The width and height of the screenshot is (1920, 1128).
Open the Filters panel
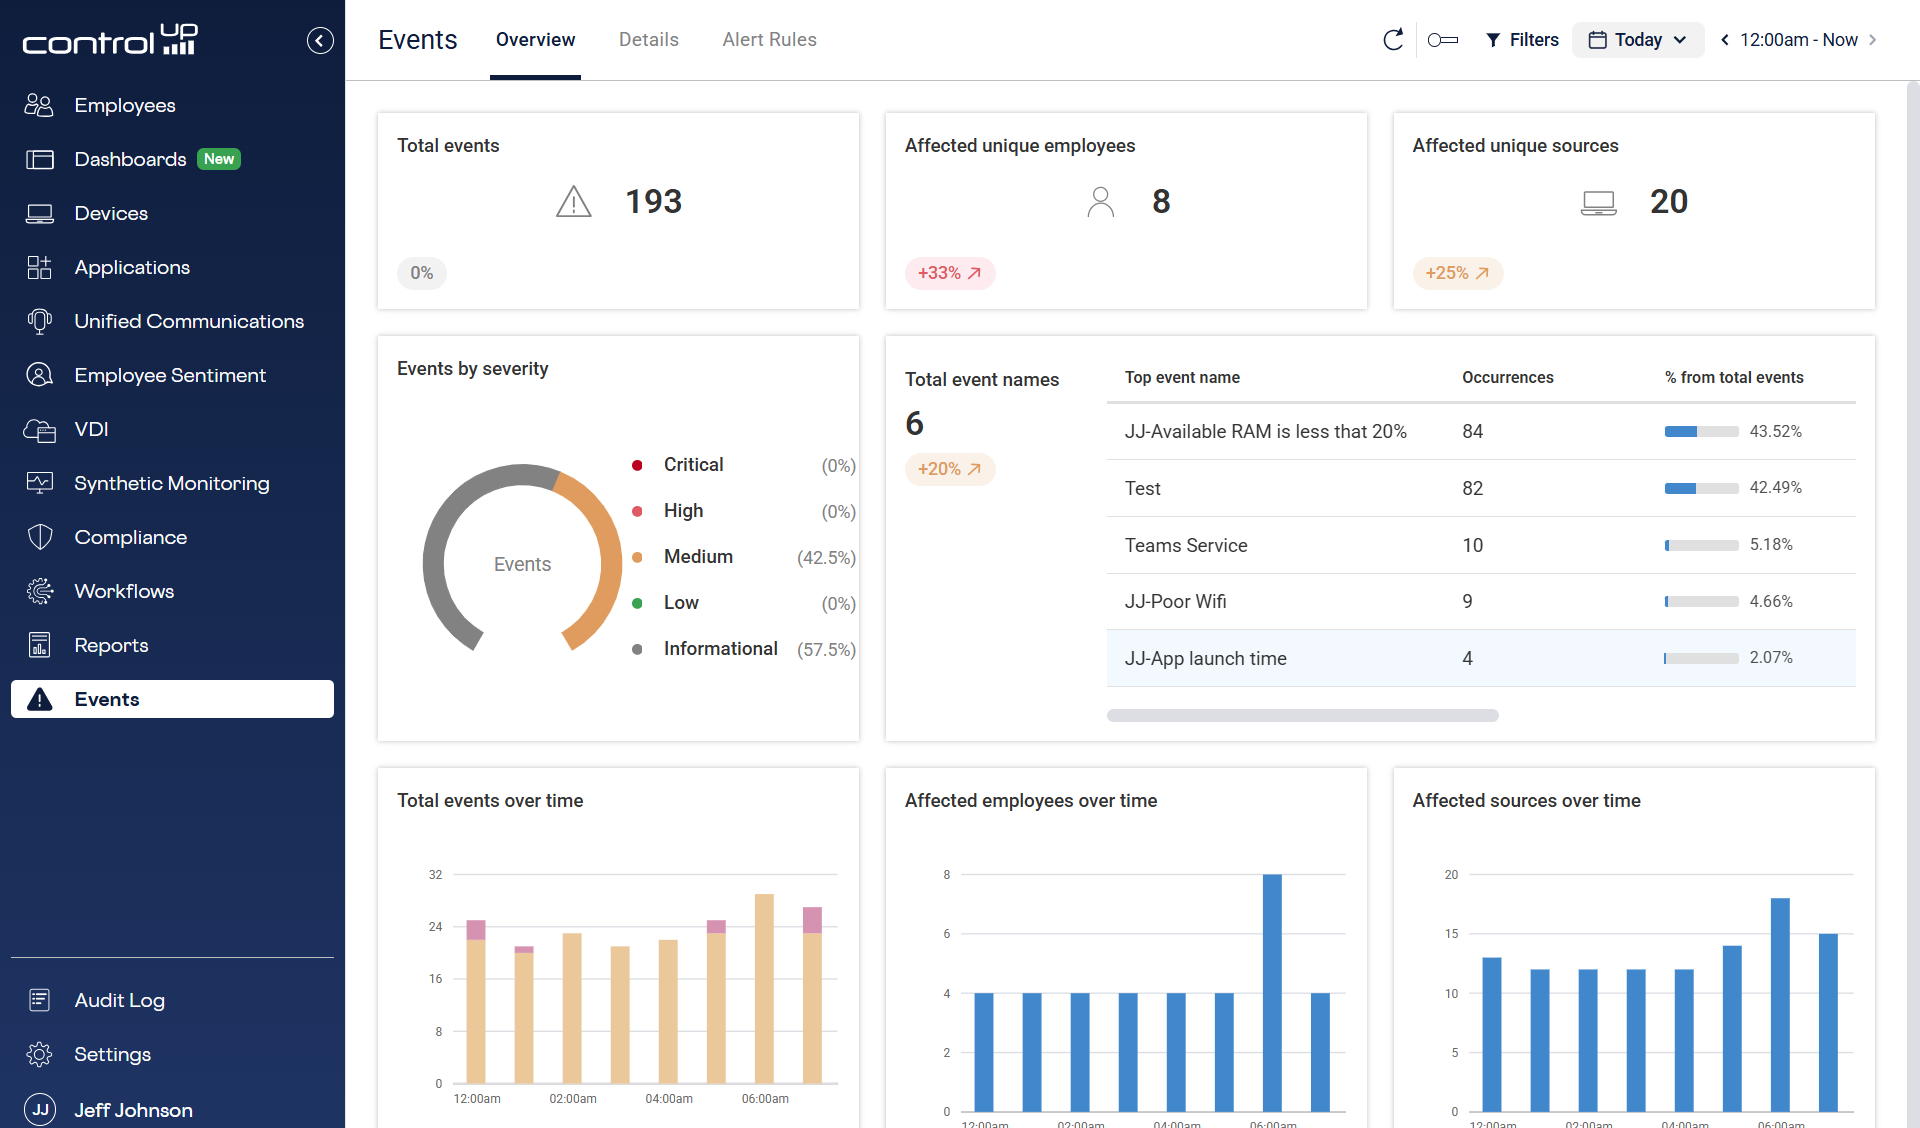click(1522, 40)
